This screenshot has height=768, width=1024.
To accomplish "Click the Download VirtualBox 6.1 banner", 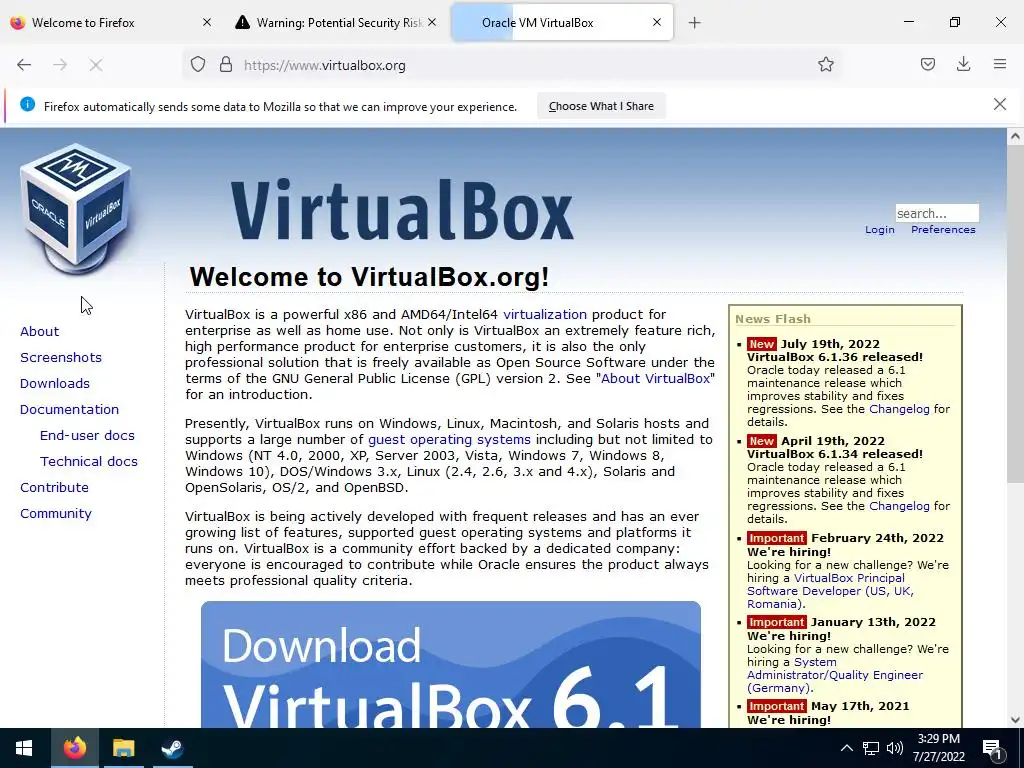I will (x=451, y=664).
